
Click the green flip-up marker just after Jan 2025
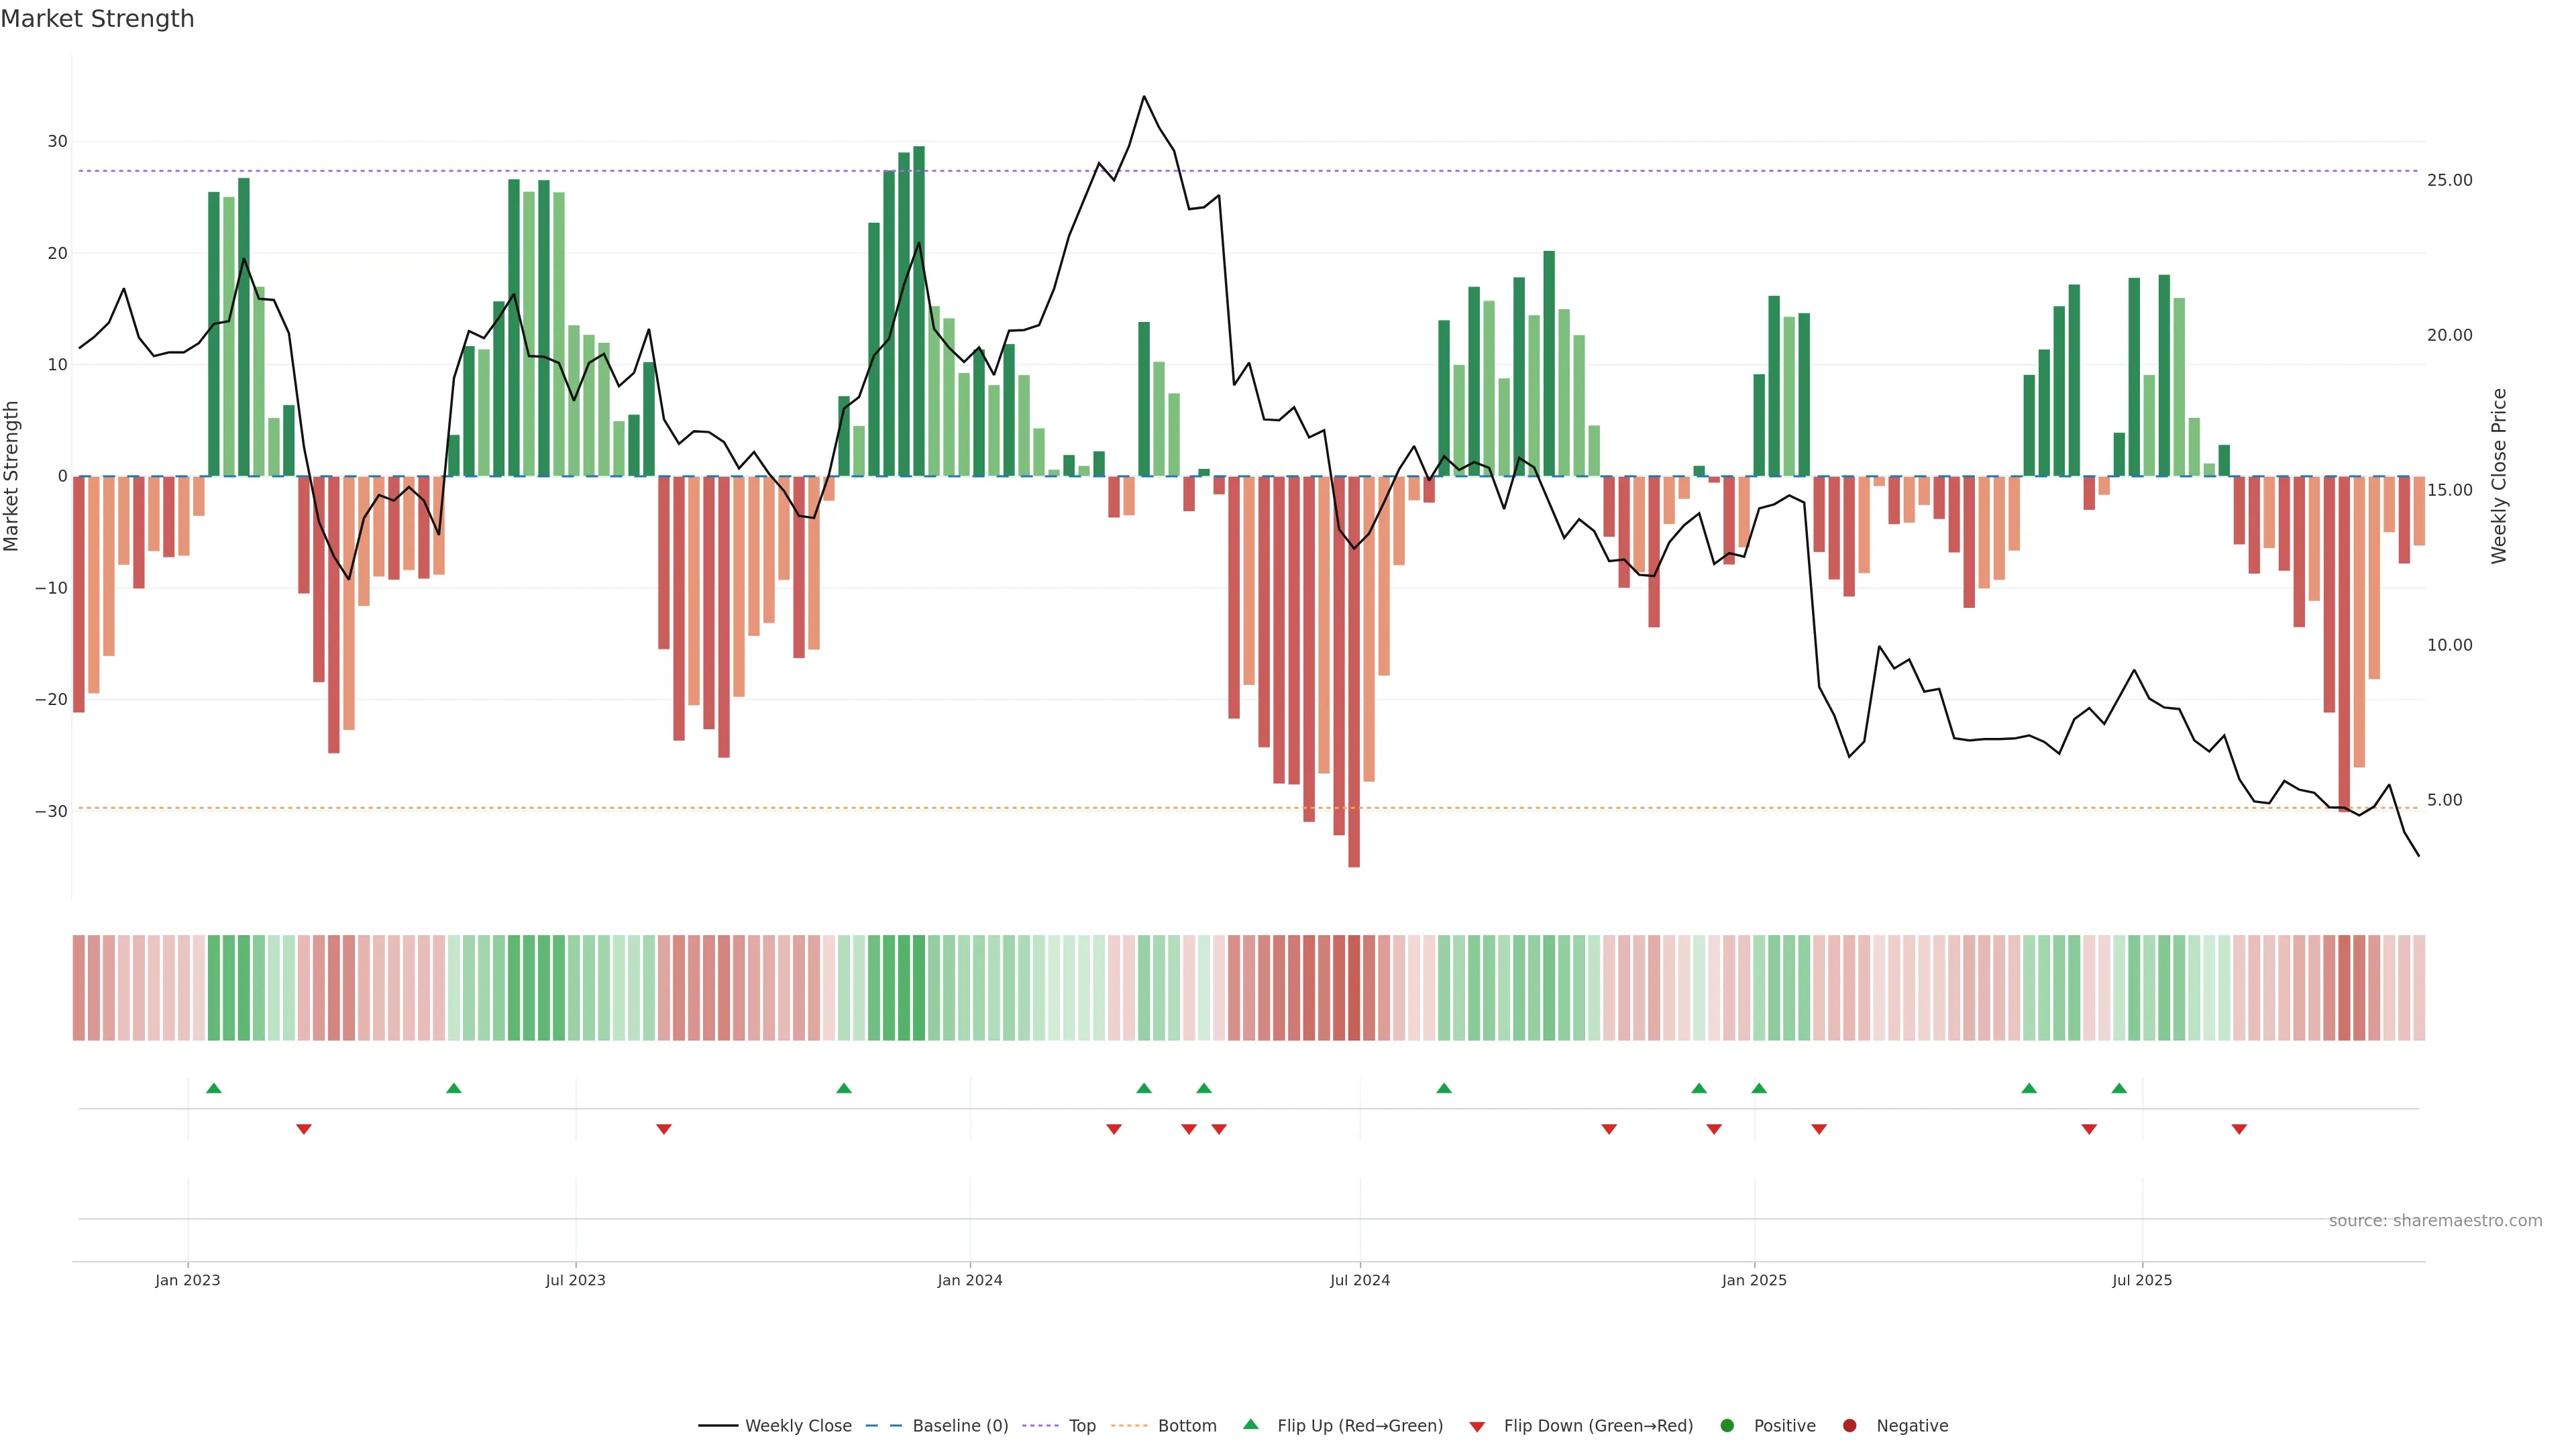[1759, 1088]
